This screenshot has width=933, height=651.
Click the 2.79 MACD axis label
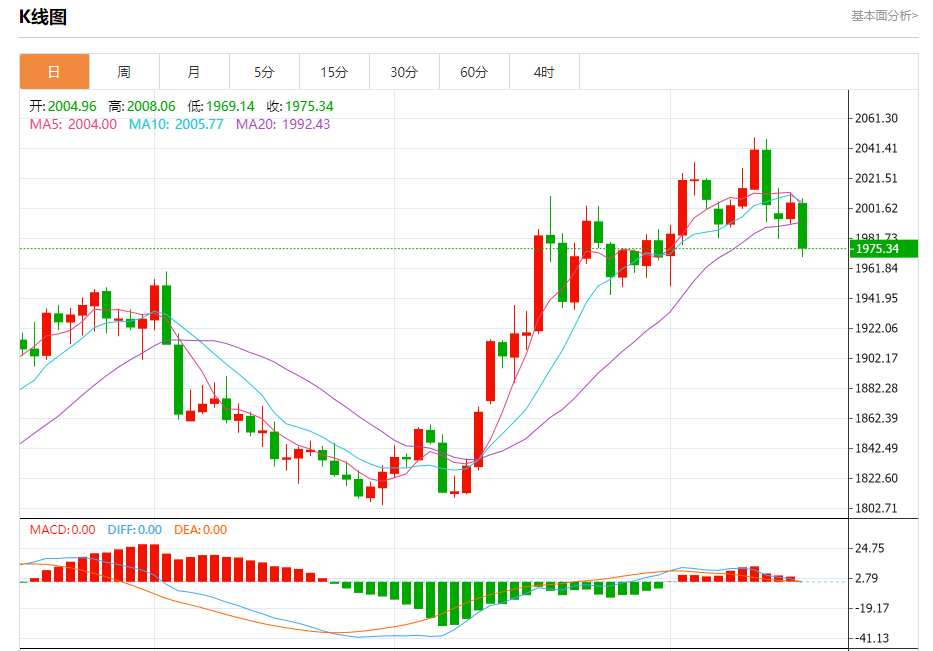(x=866, y=578)
